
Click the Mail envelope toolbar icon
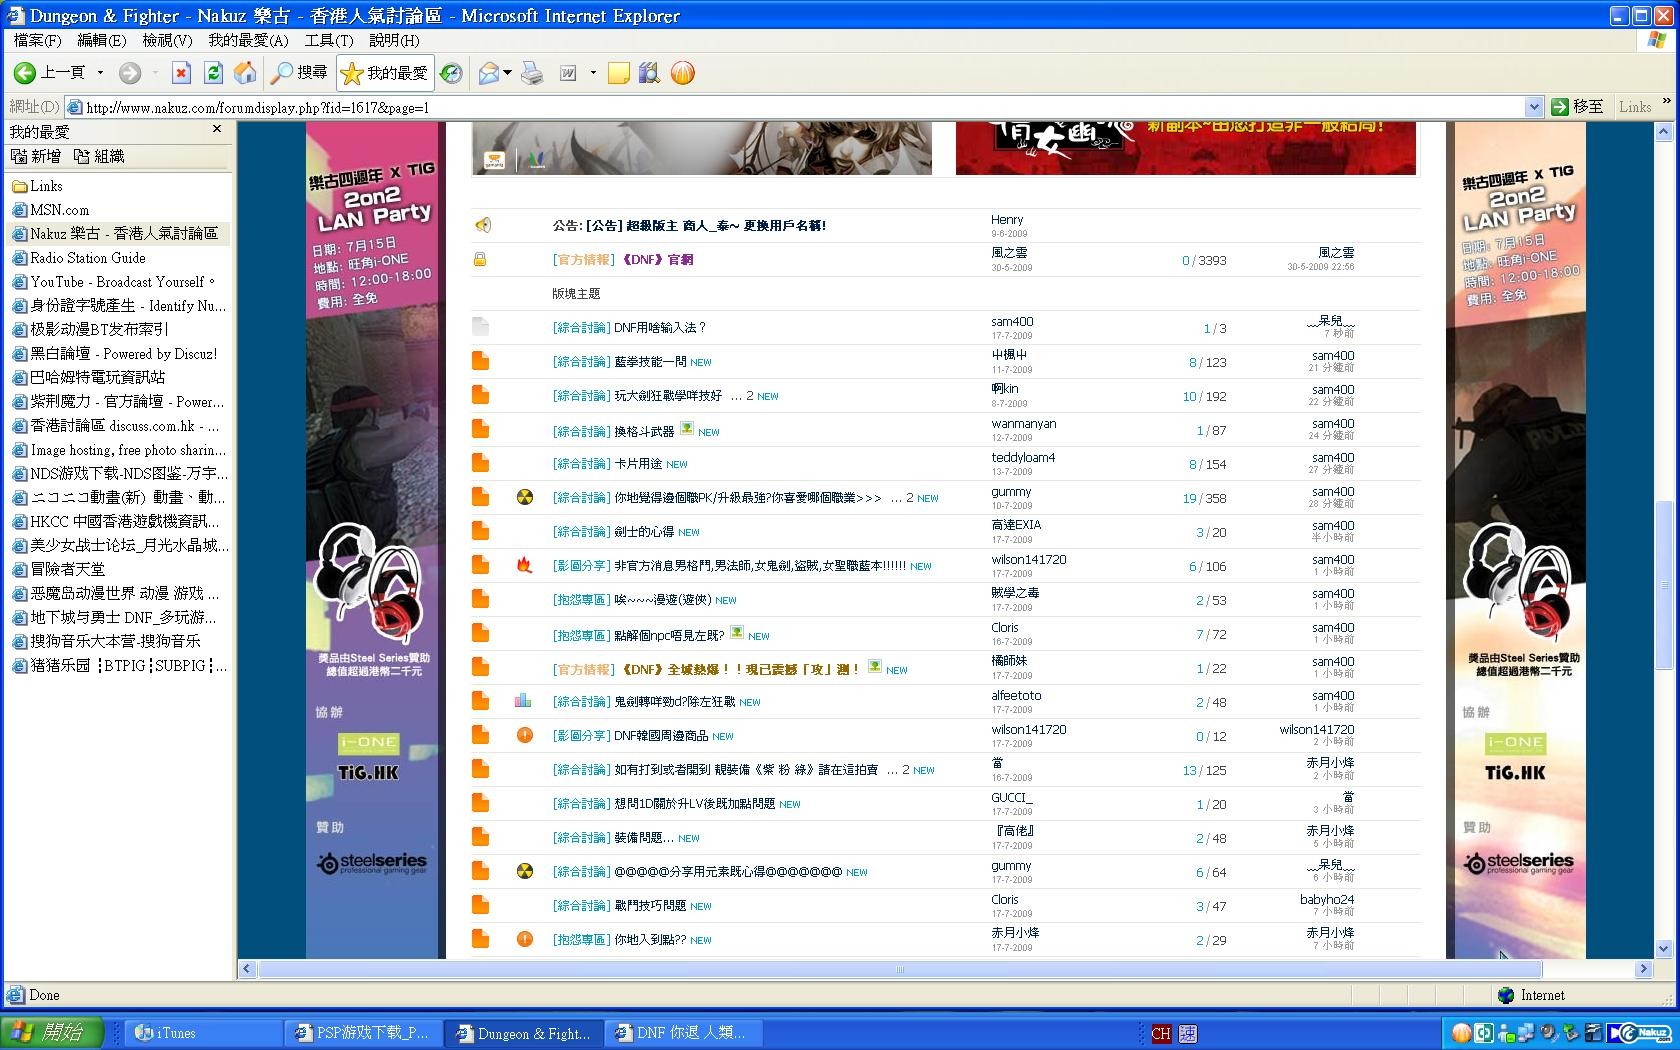[x=489, y=73]
